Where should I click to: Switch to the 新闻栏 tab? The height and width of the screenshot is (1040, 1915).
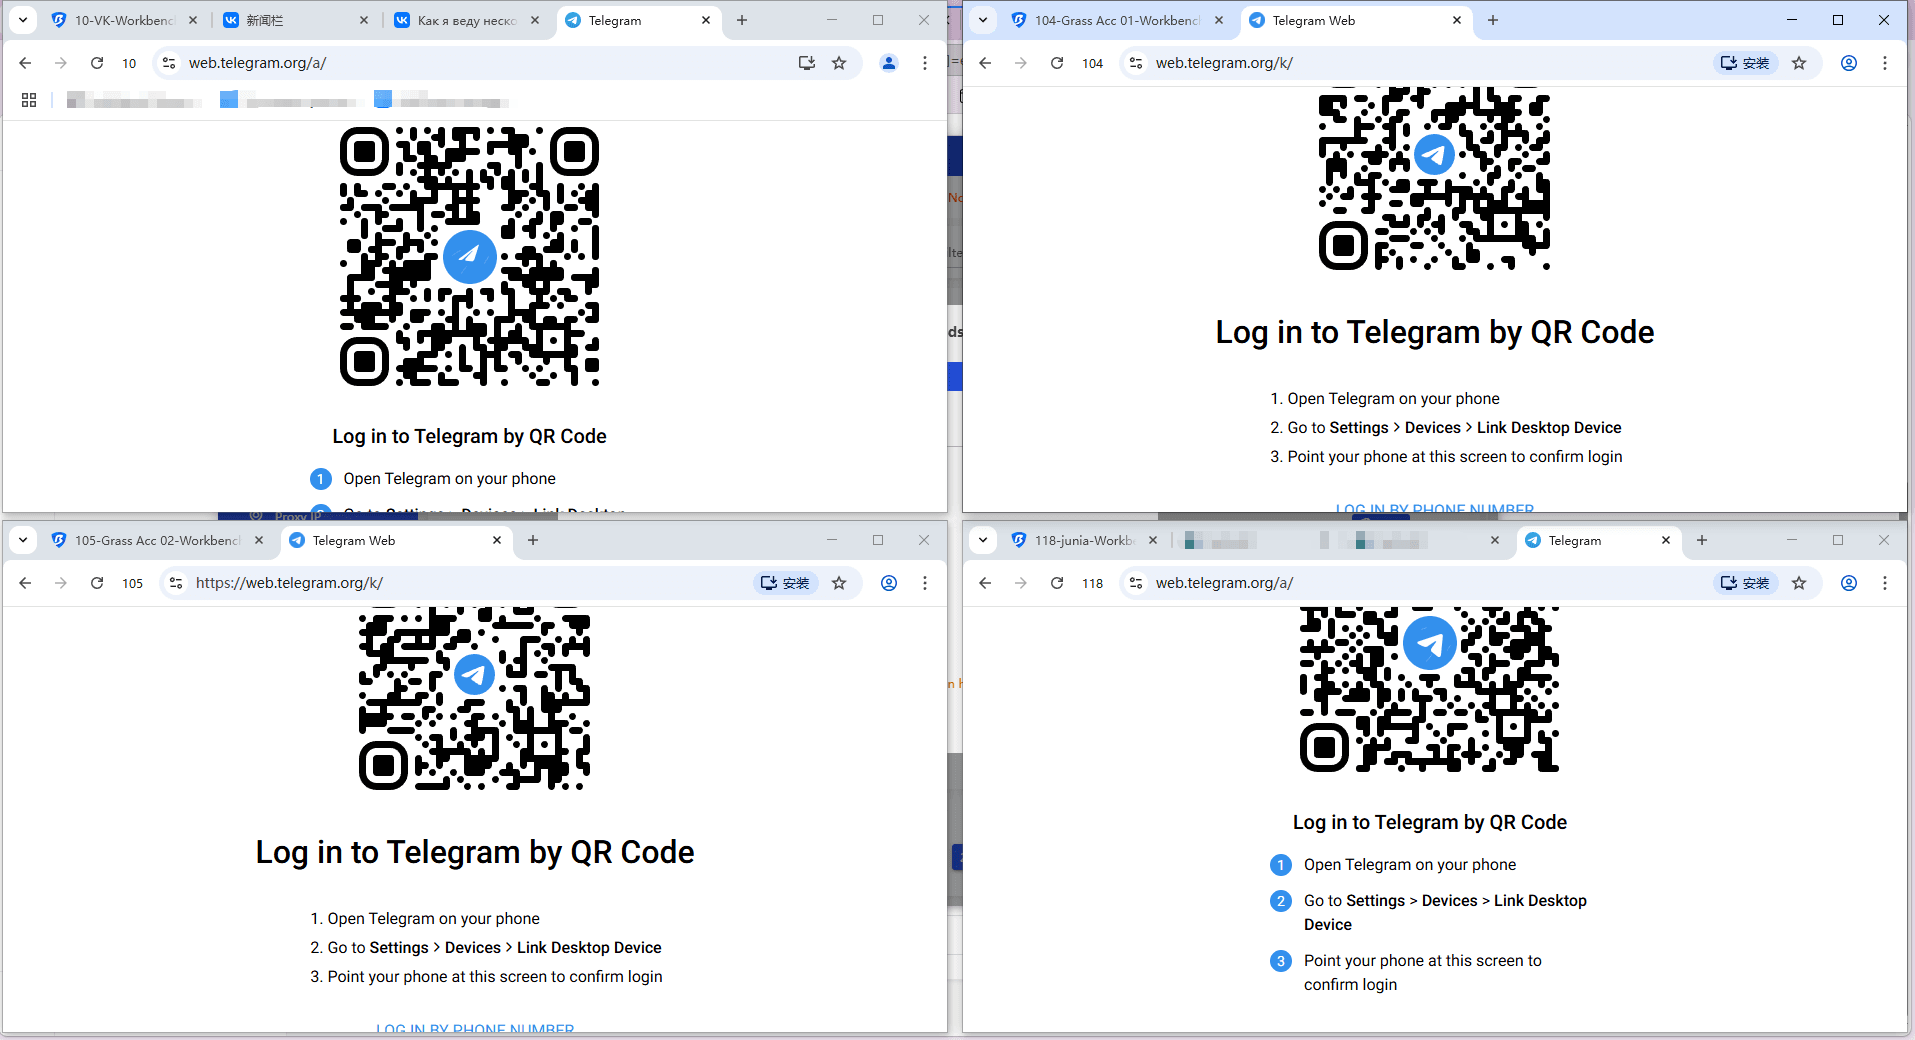pyautogui.click(x=283, y=20)
